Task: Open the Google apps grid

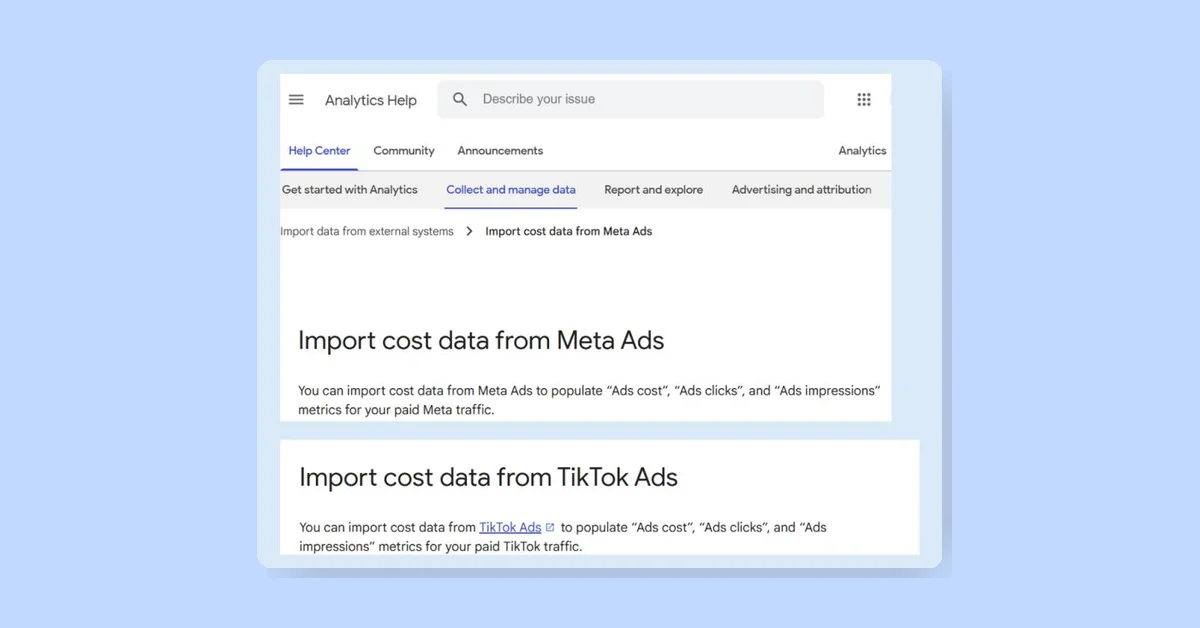Action: (x=864, y=100)
